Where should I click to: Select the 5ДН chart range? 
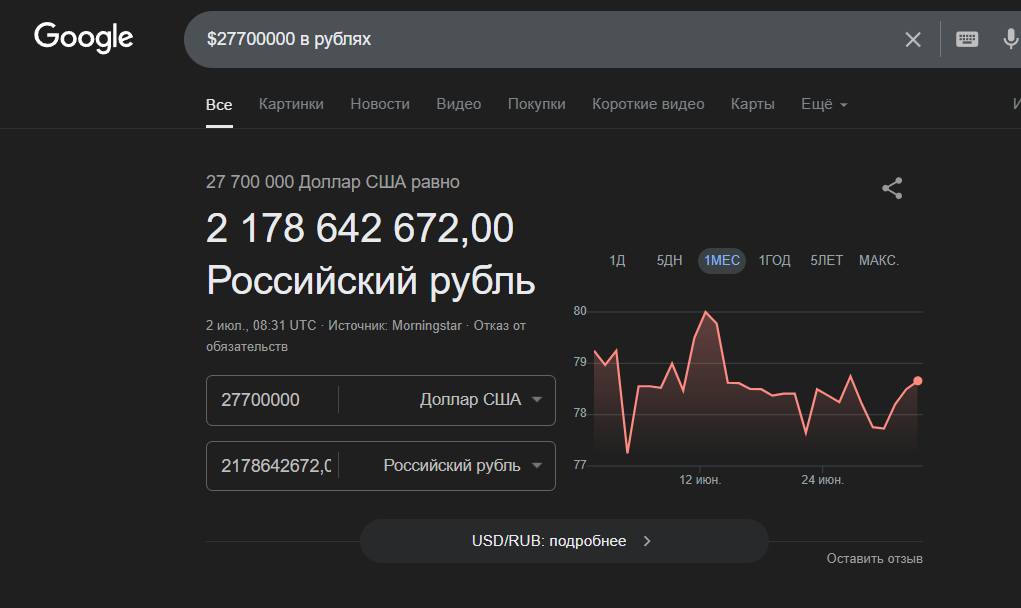point(669,261)
